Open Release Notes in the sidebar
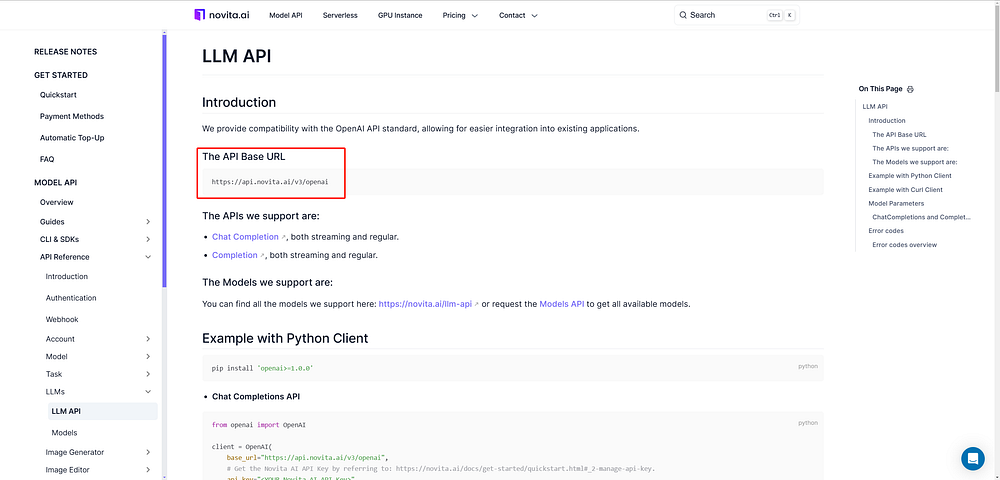Screen dimensions: 1000x480 pos(66,52)
